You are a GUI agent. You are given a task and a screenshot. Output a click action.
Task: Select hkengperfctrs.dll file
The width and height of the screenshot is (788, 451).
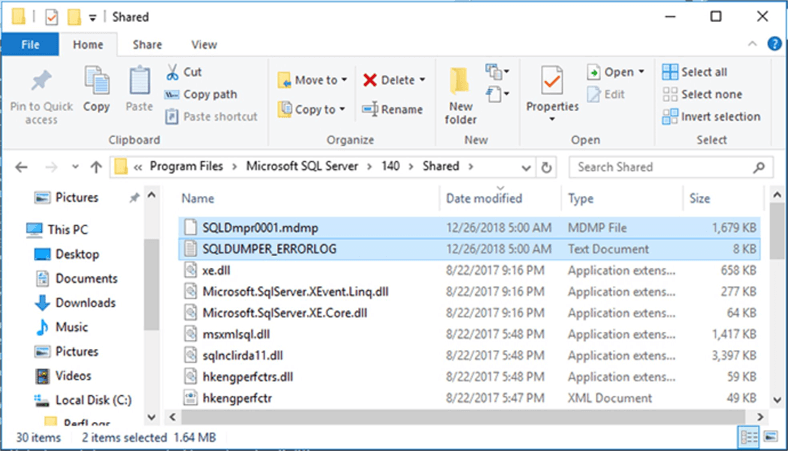click(469, 377)
